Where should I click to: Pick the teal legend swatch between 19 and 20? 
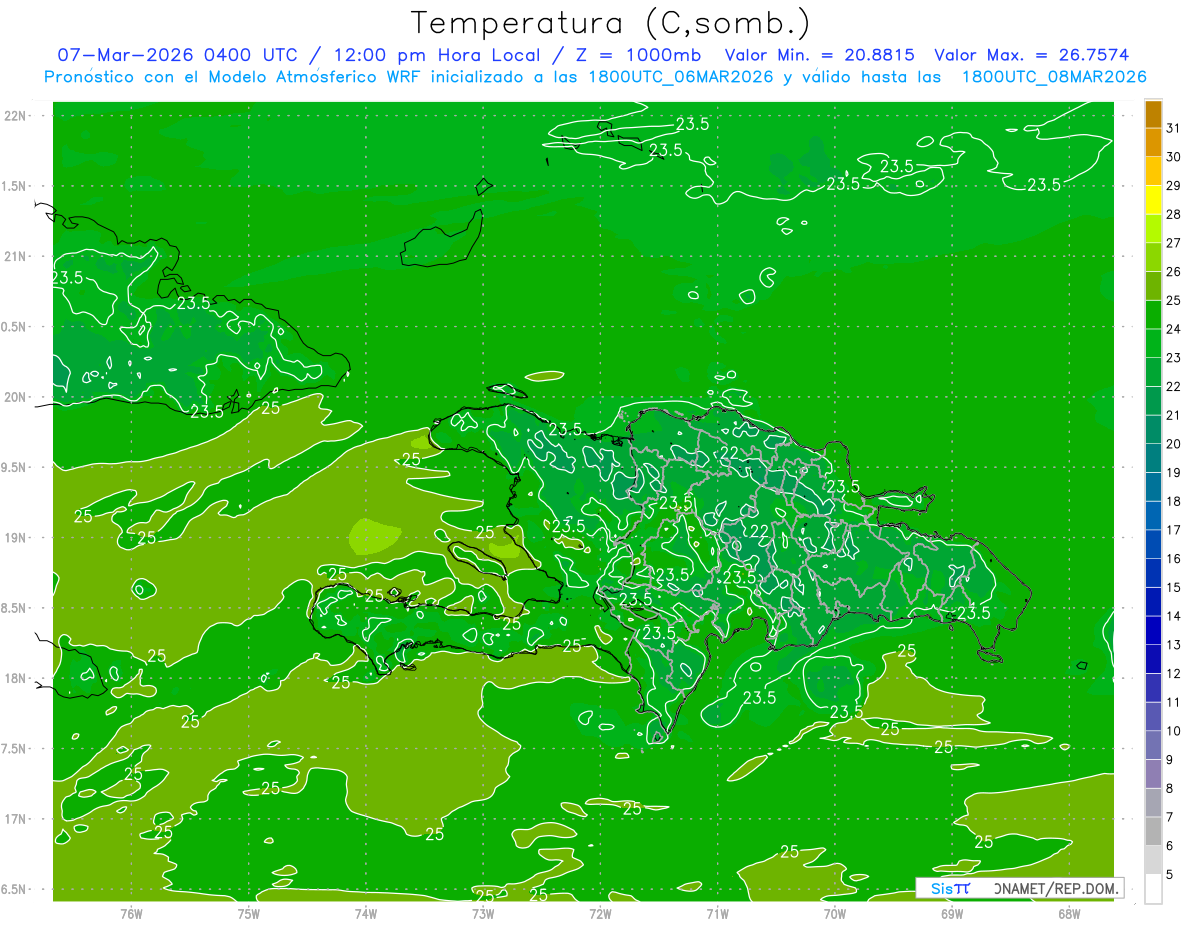point(1153,458)
